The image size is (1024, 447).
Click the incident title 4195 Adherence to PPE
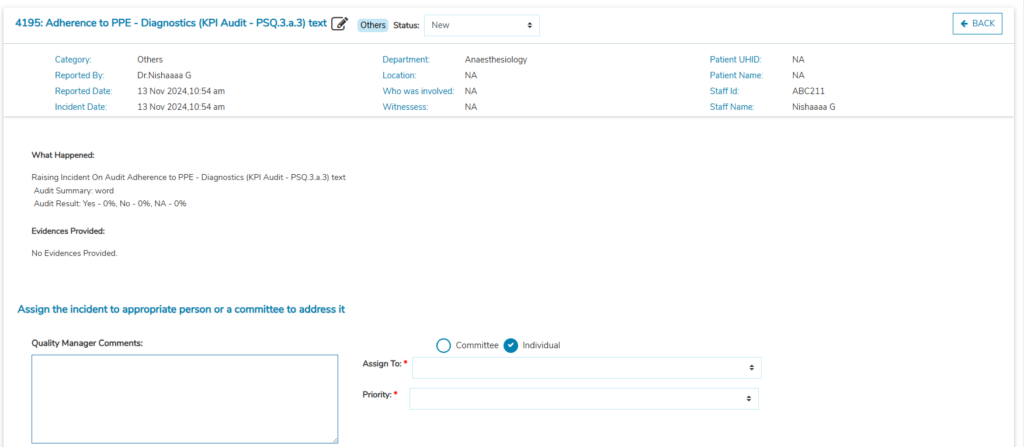[171, 23]
